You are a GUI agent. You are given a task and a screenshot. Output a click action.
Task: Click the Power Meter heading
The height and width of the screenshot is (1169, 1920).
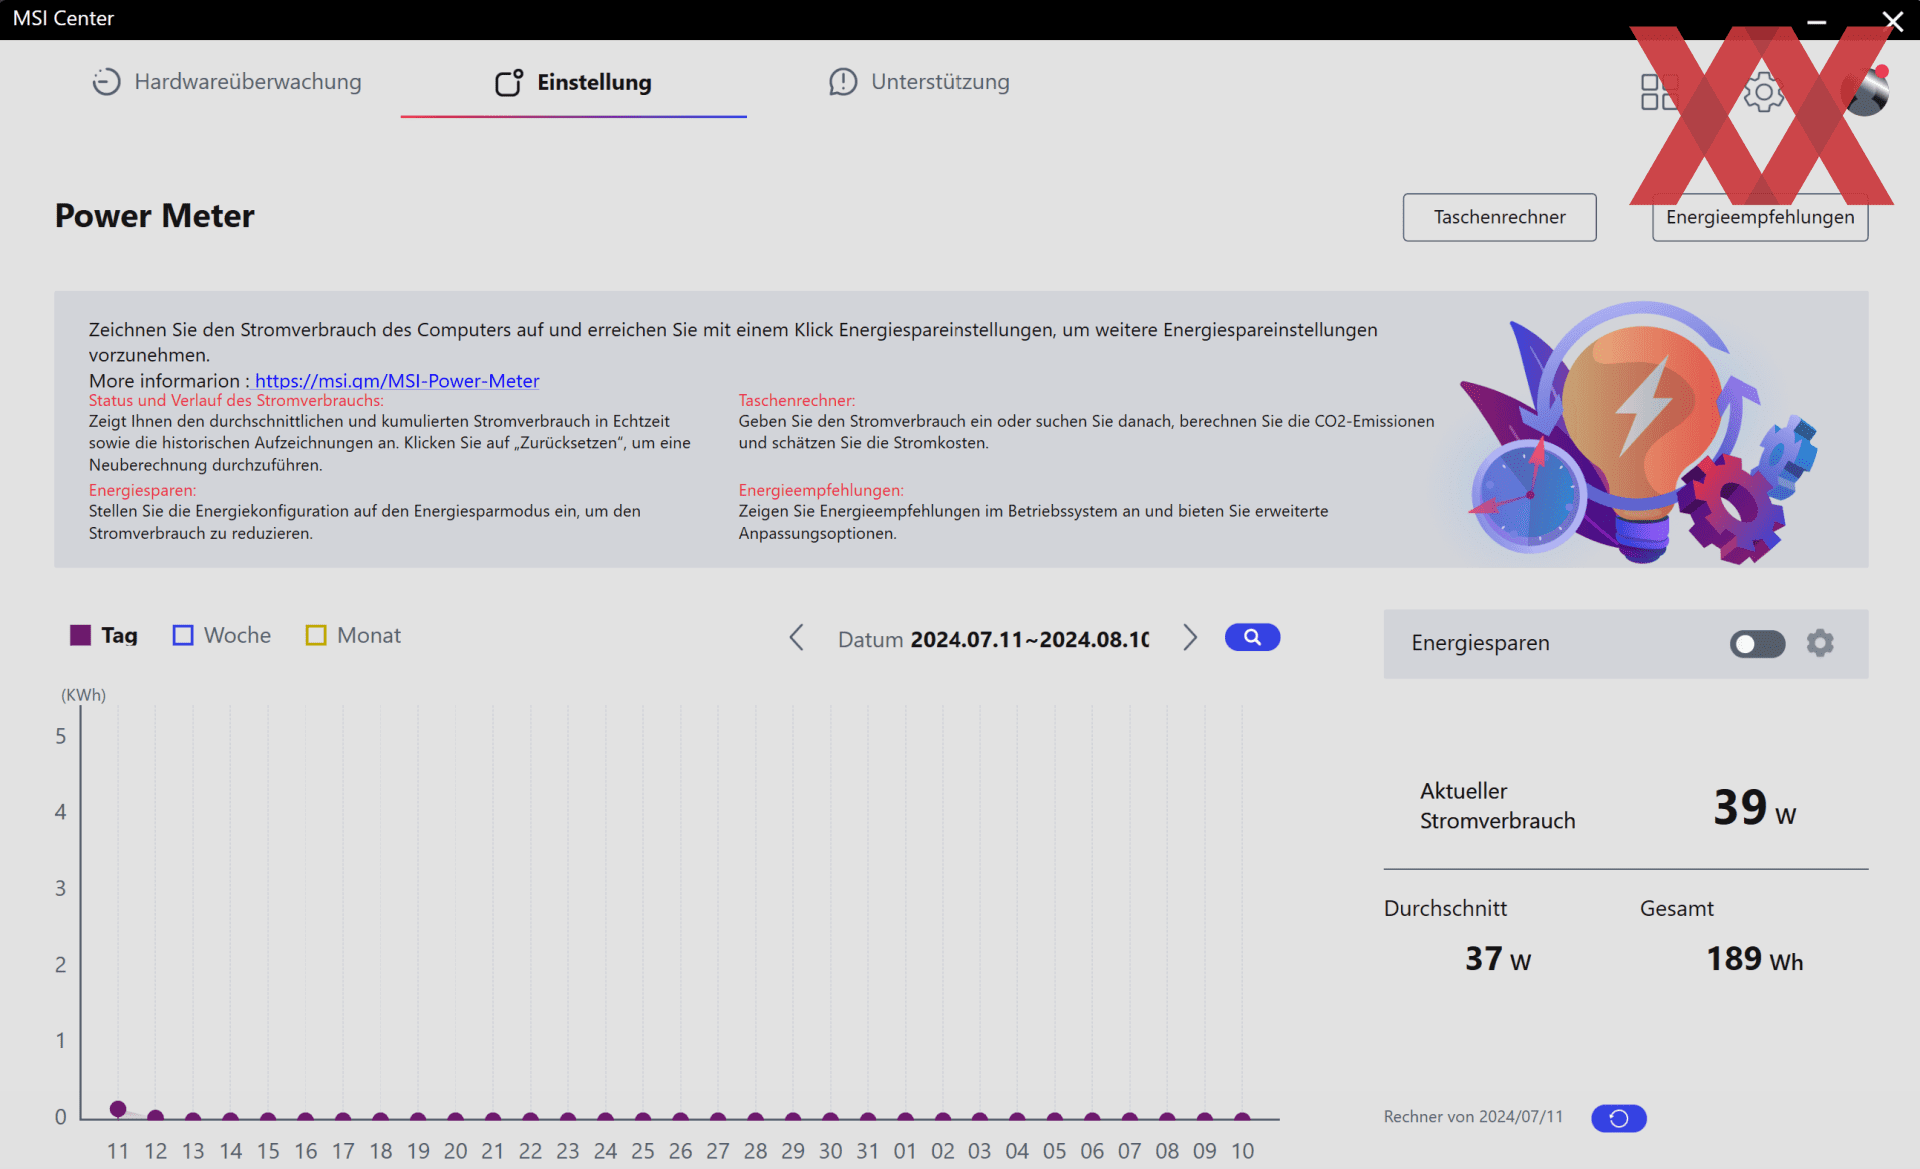155,216
